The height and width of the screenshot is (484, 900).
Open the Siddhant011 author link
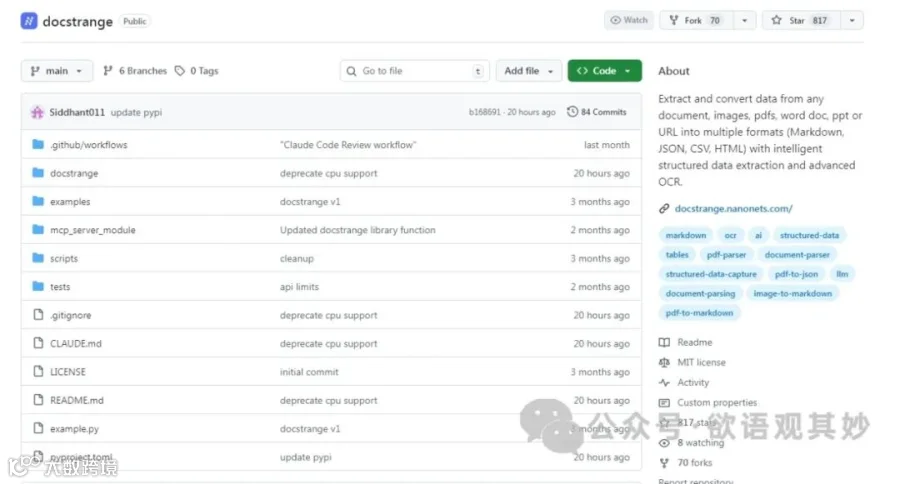[77, 112]
